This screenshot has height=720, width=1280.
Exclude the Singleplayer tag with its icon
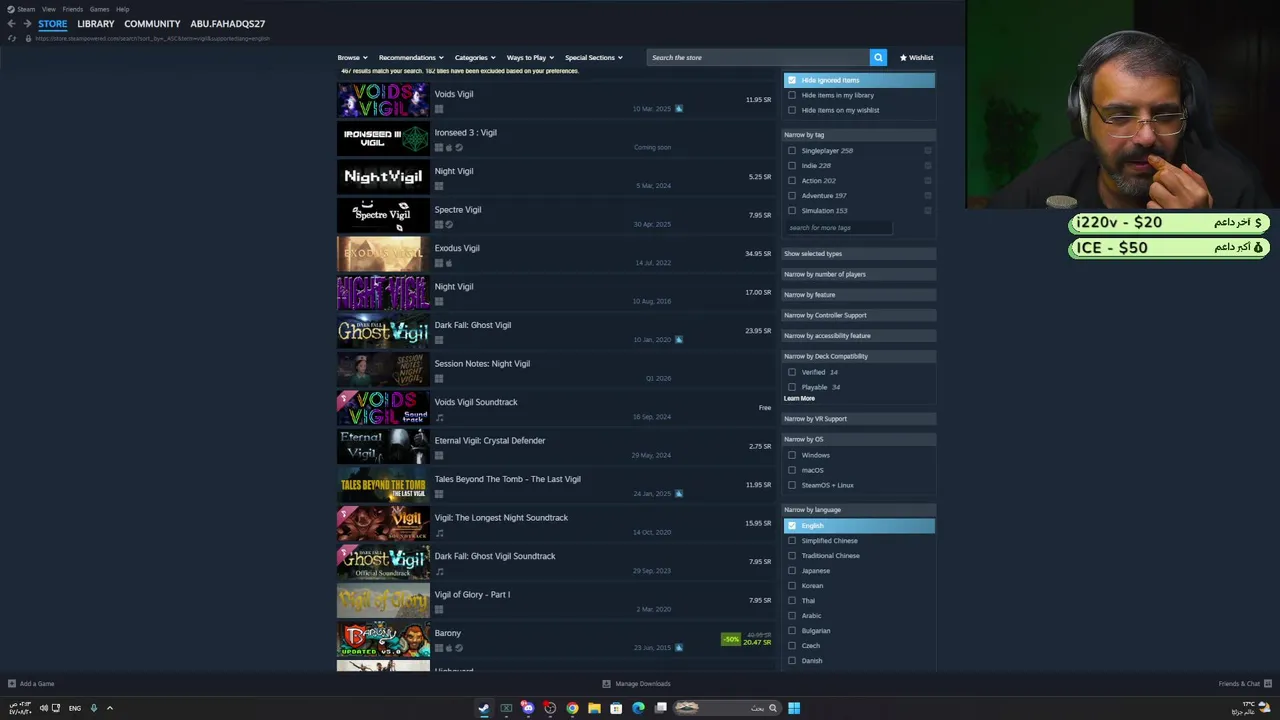tap(928, 151)
